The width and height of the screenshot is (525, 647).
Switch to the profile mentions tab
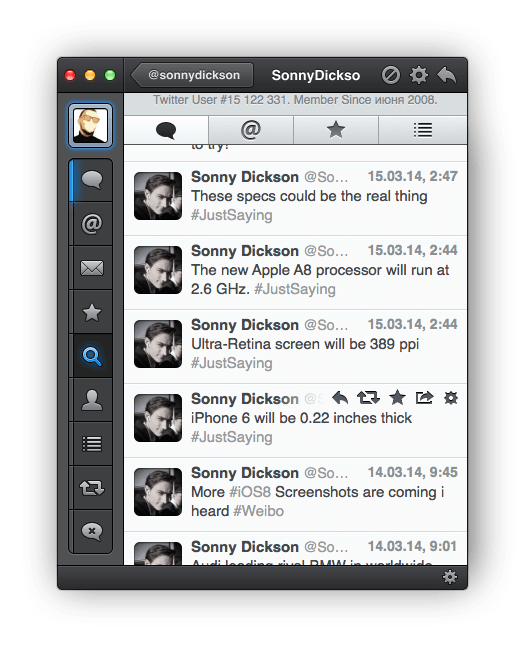tap(251, 130)
